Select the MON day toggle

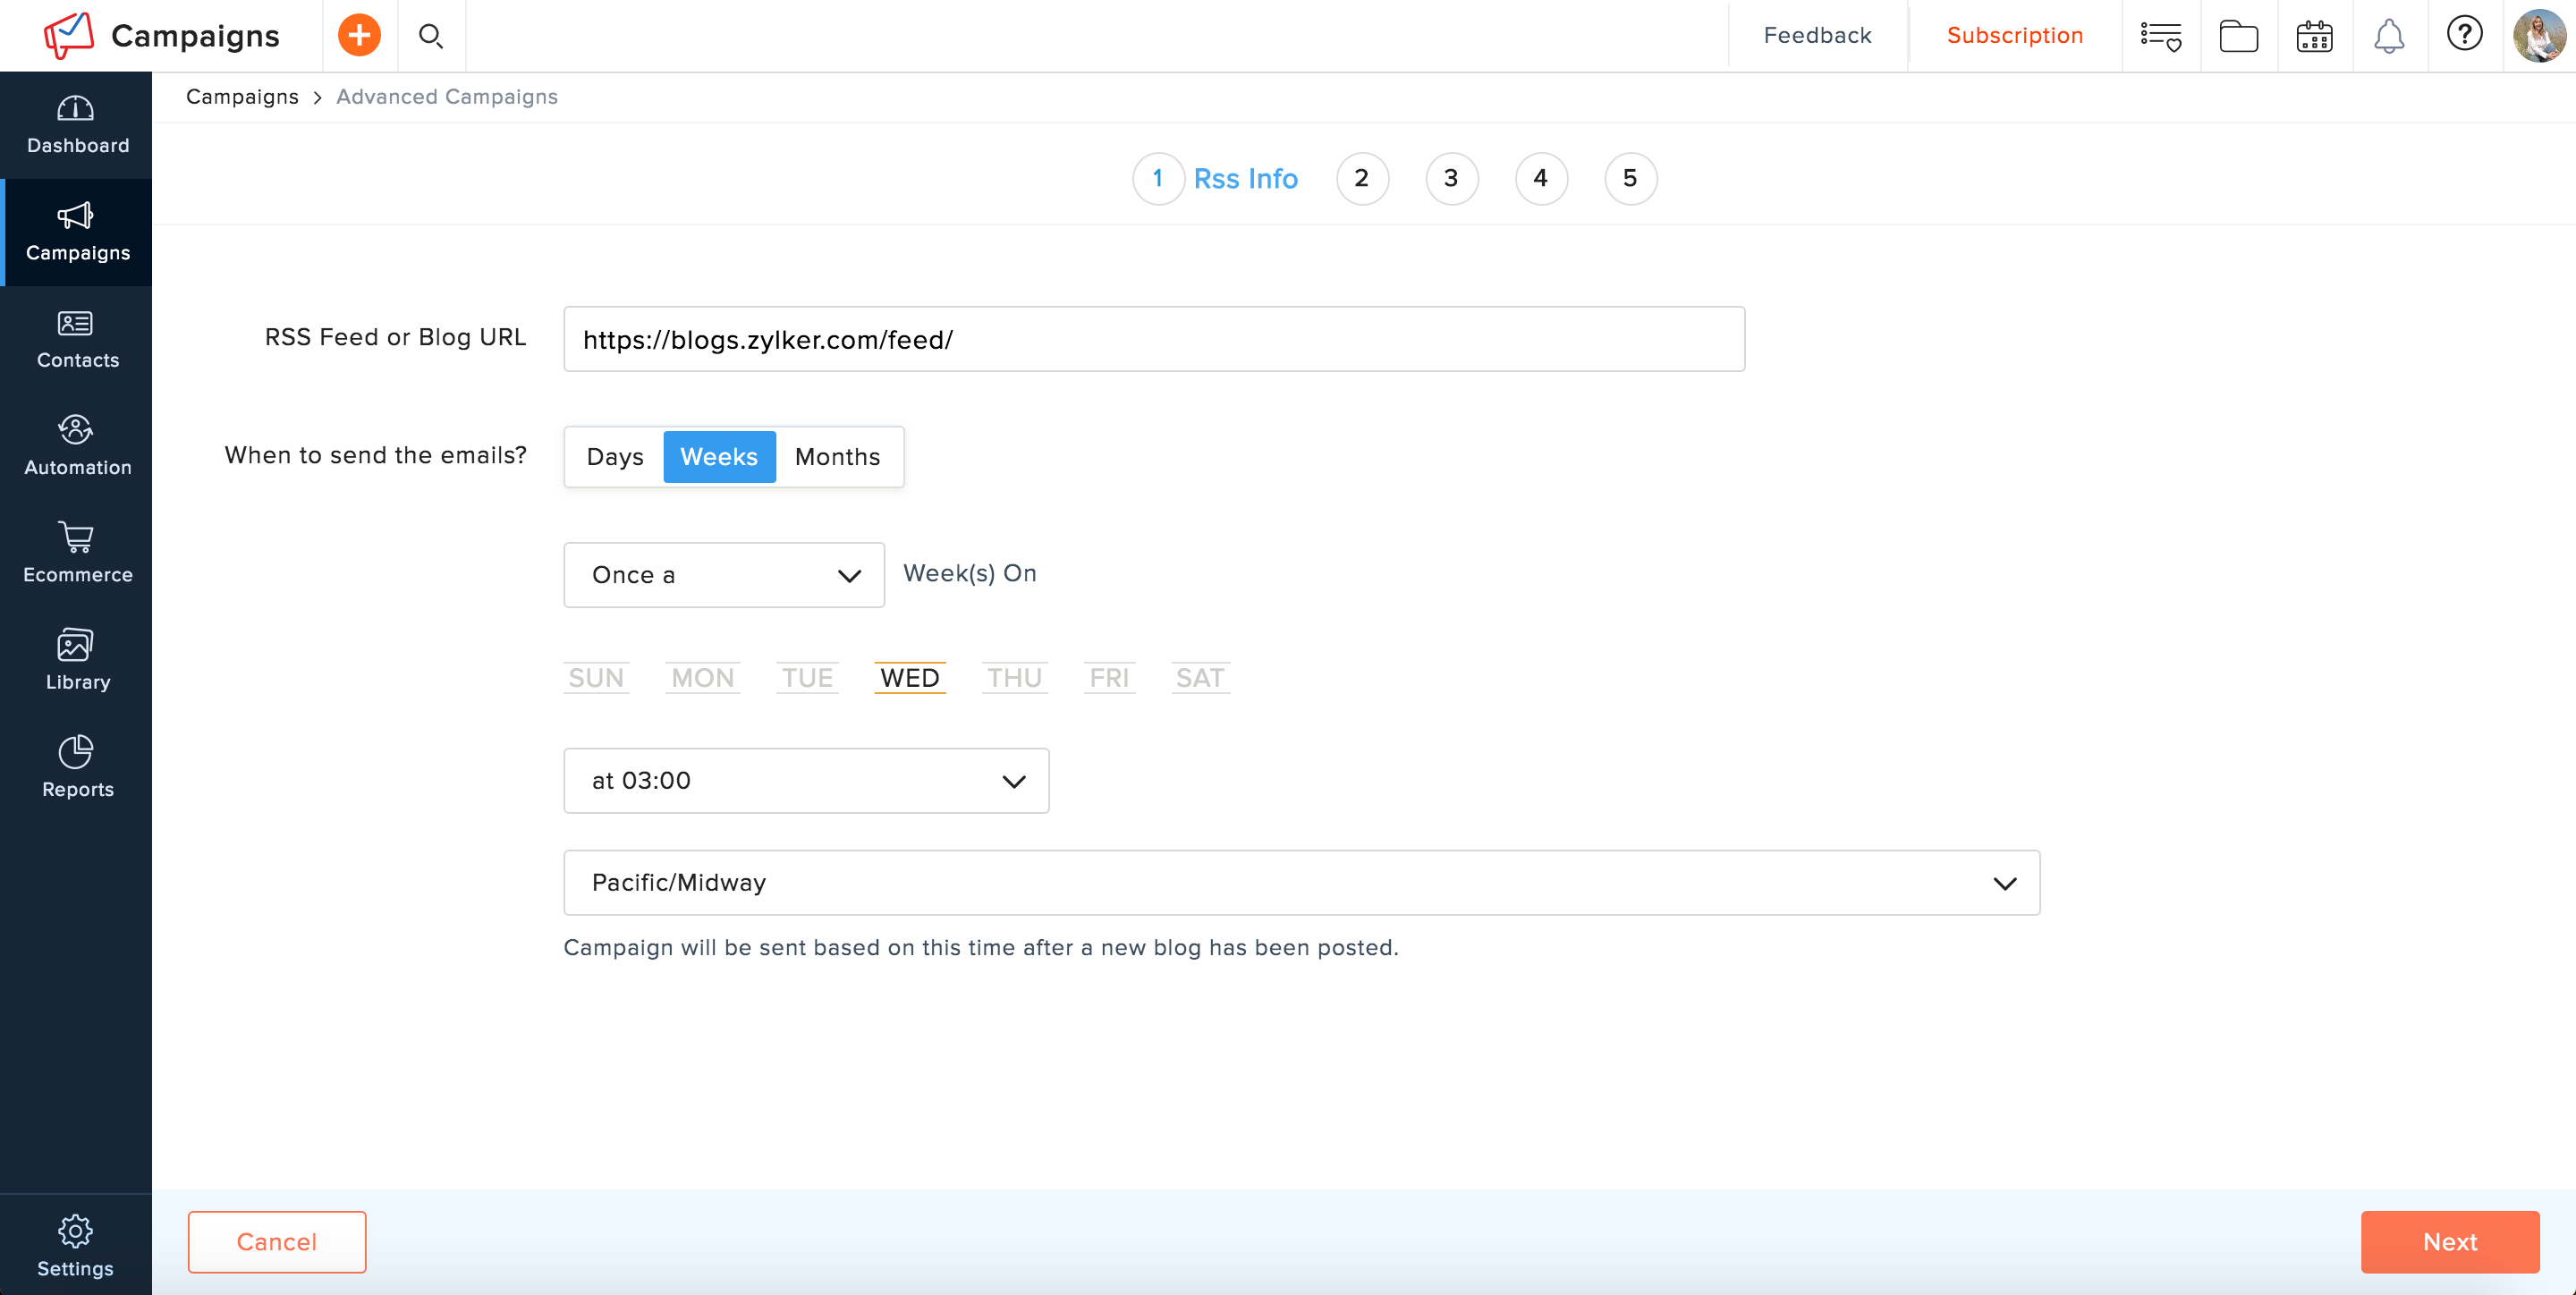point(702,678)
